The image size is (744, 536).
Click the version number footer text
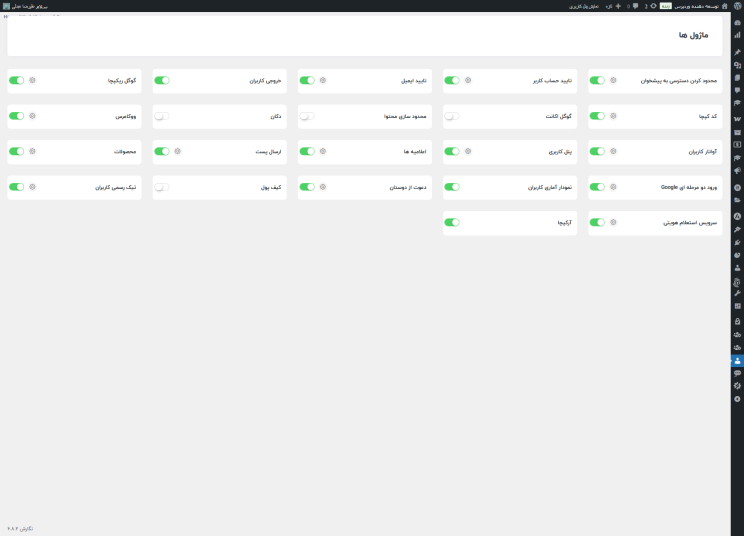pos(20,528)
